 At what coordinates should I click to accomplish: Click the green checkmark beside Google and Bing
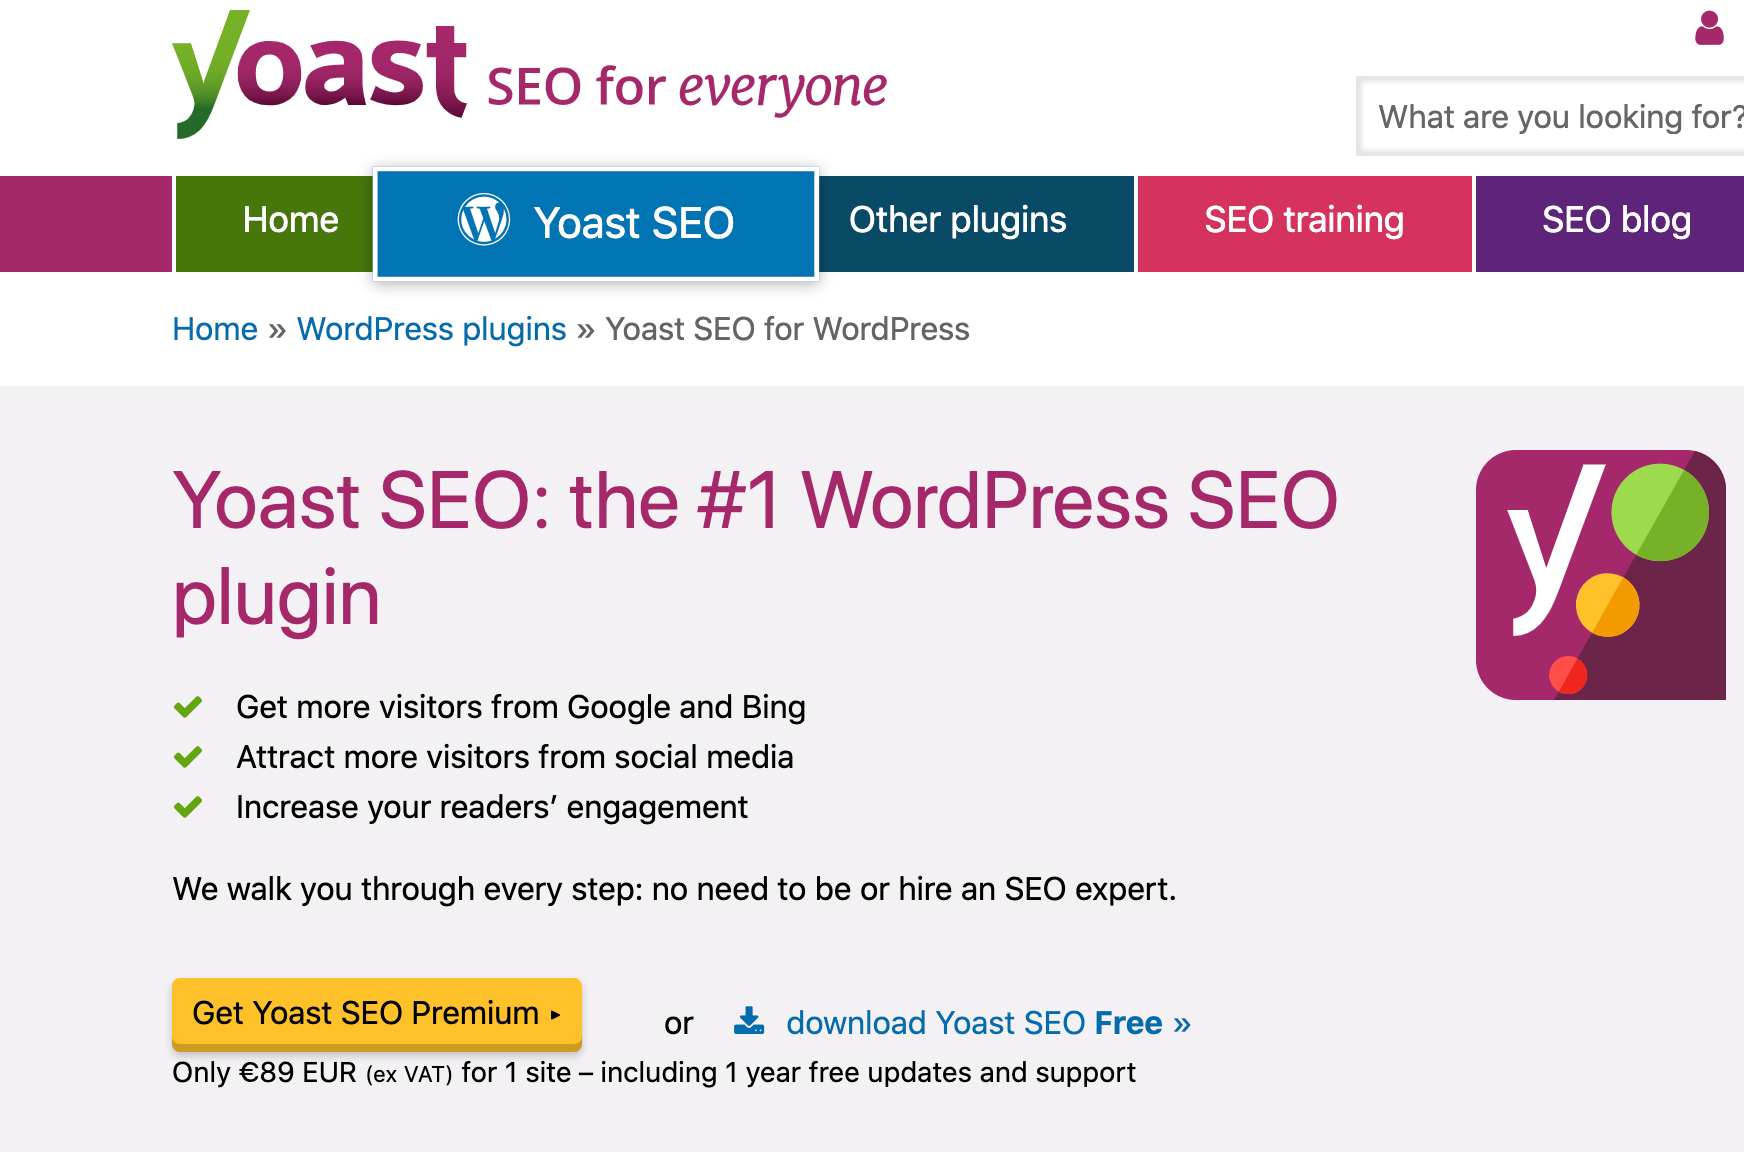click(188, 707)
